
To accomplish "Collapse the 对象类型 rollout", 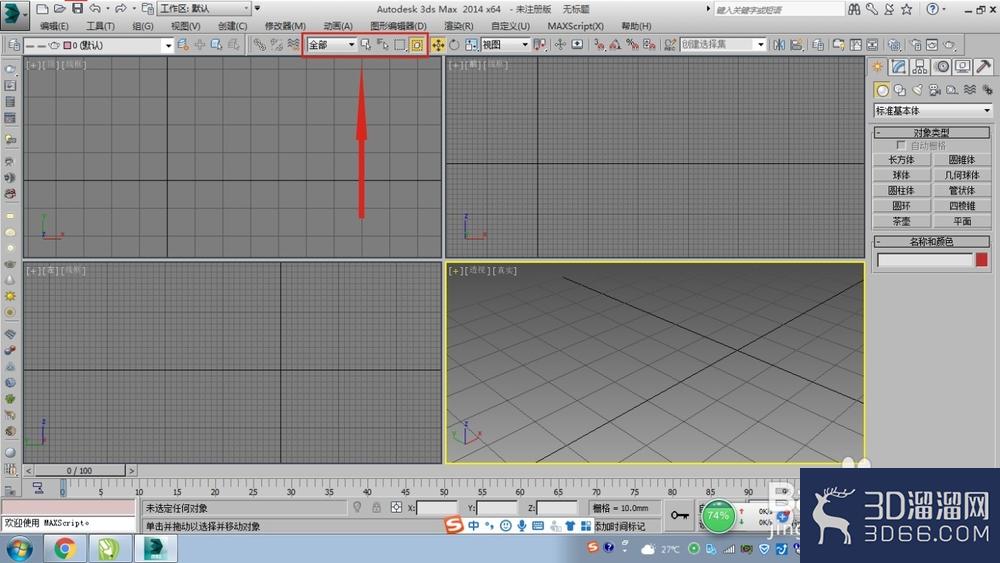I will [x=931, y=133].
